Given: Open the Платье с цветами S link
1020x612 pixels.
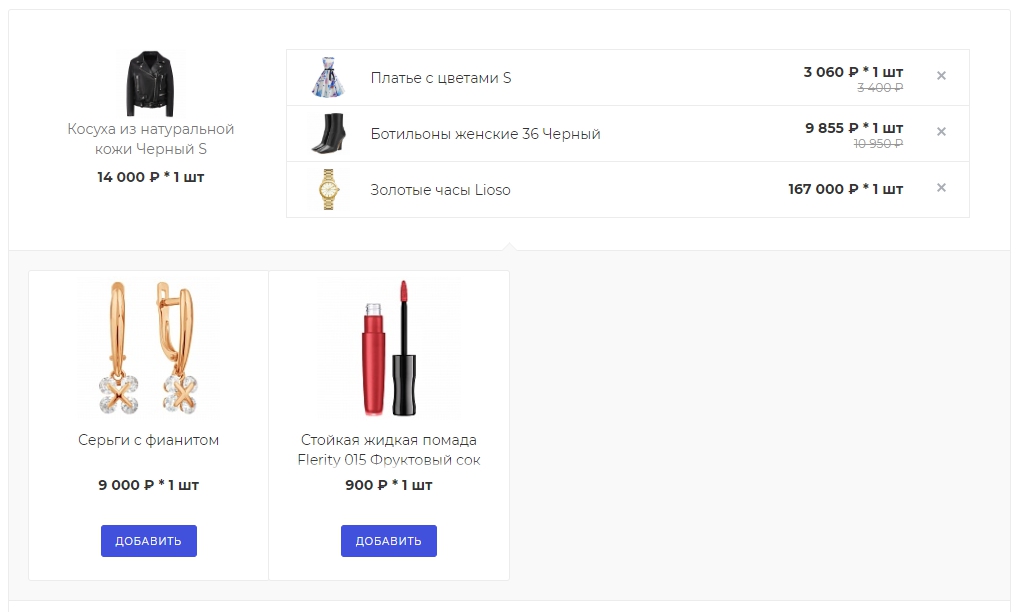Looking at the screenshot, I should click(x=440, y=77).
